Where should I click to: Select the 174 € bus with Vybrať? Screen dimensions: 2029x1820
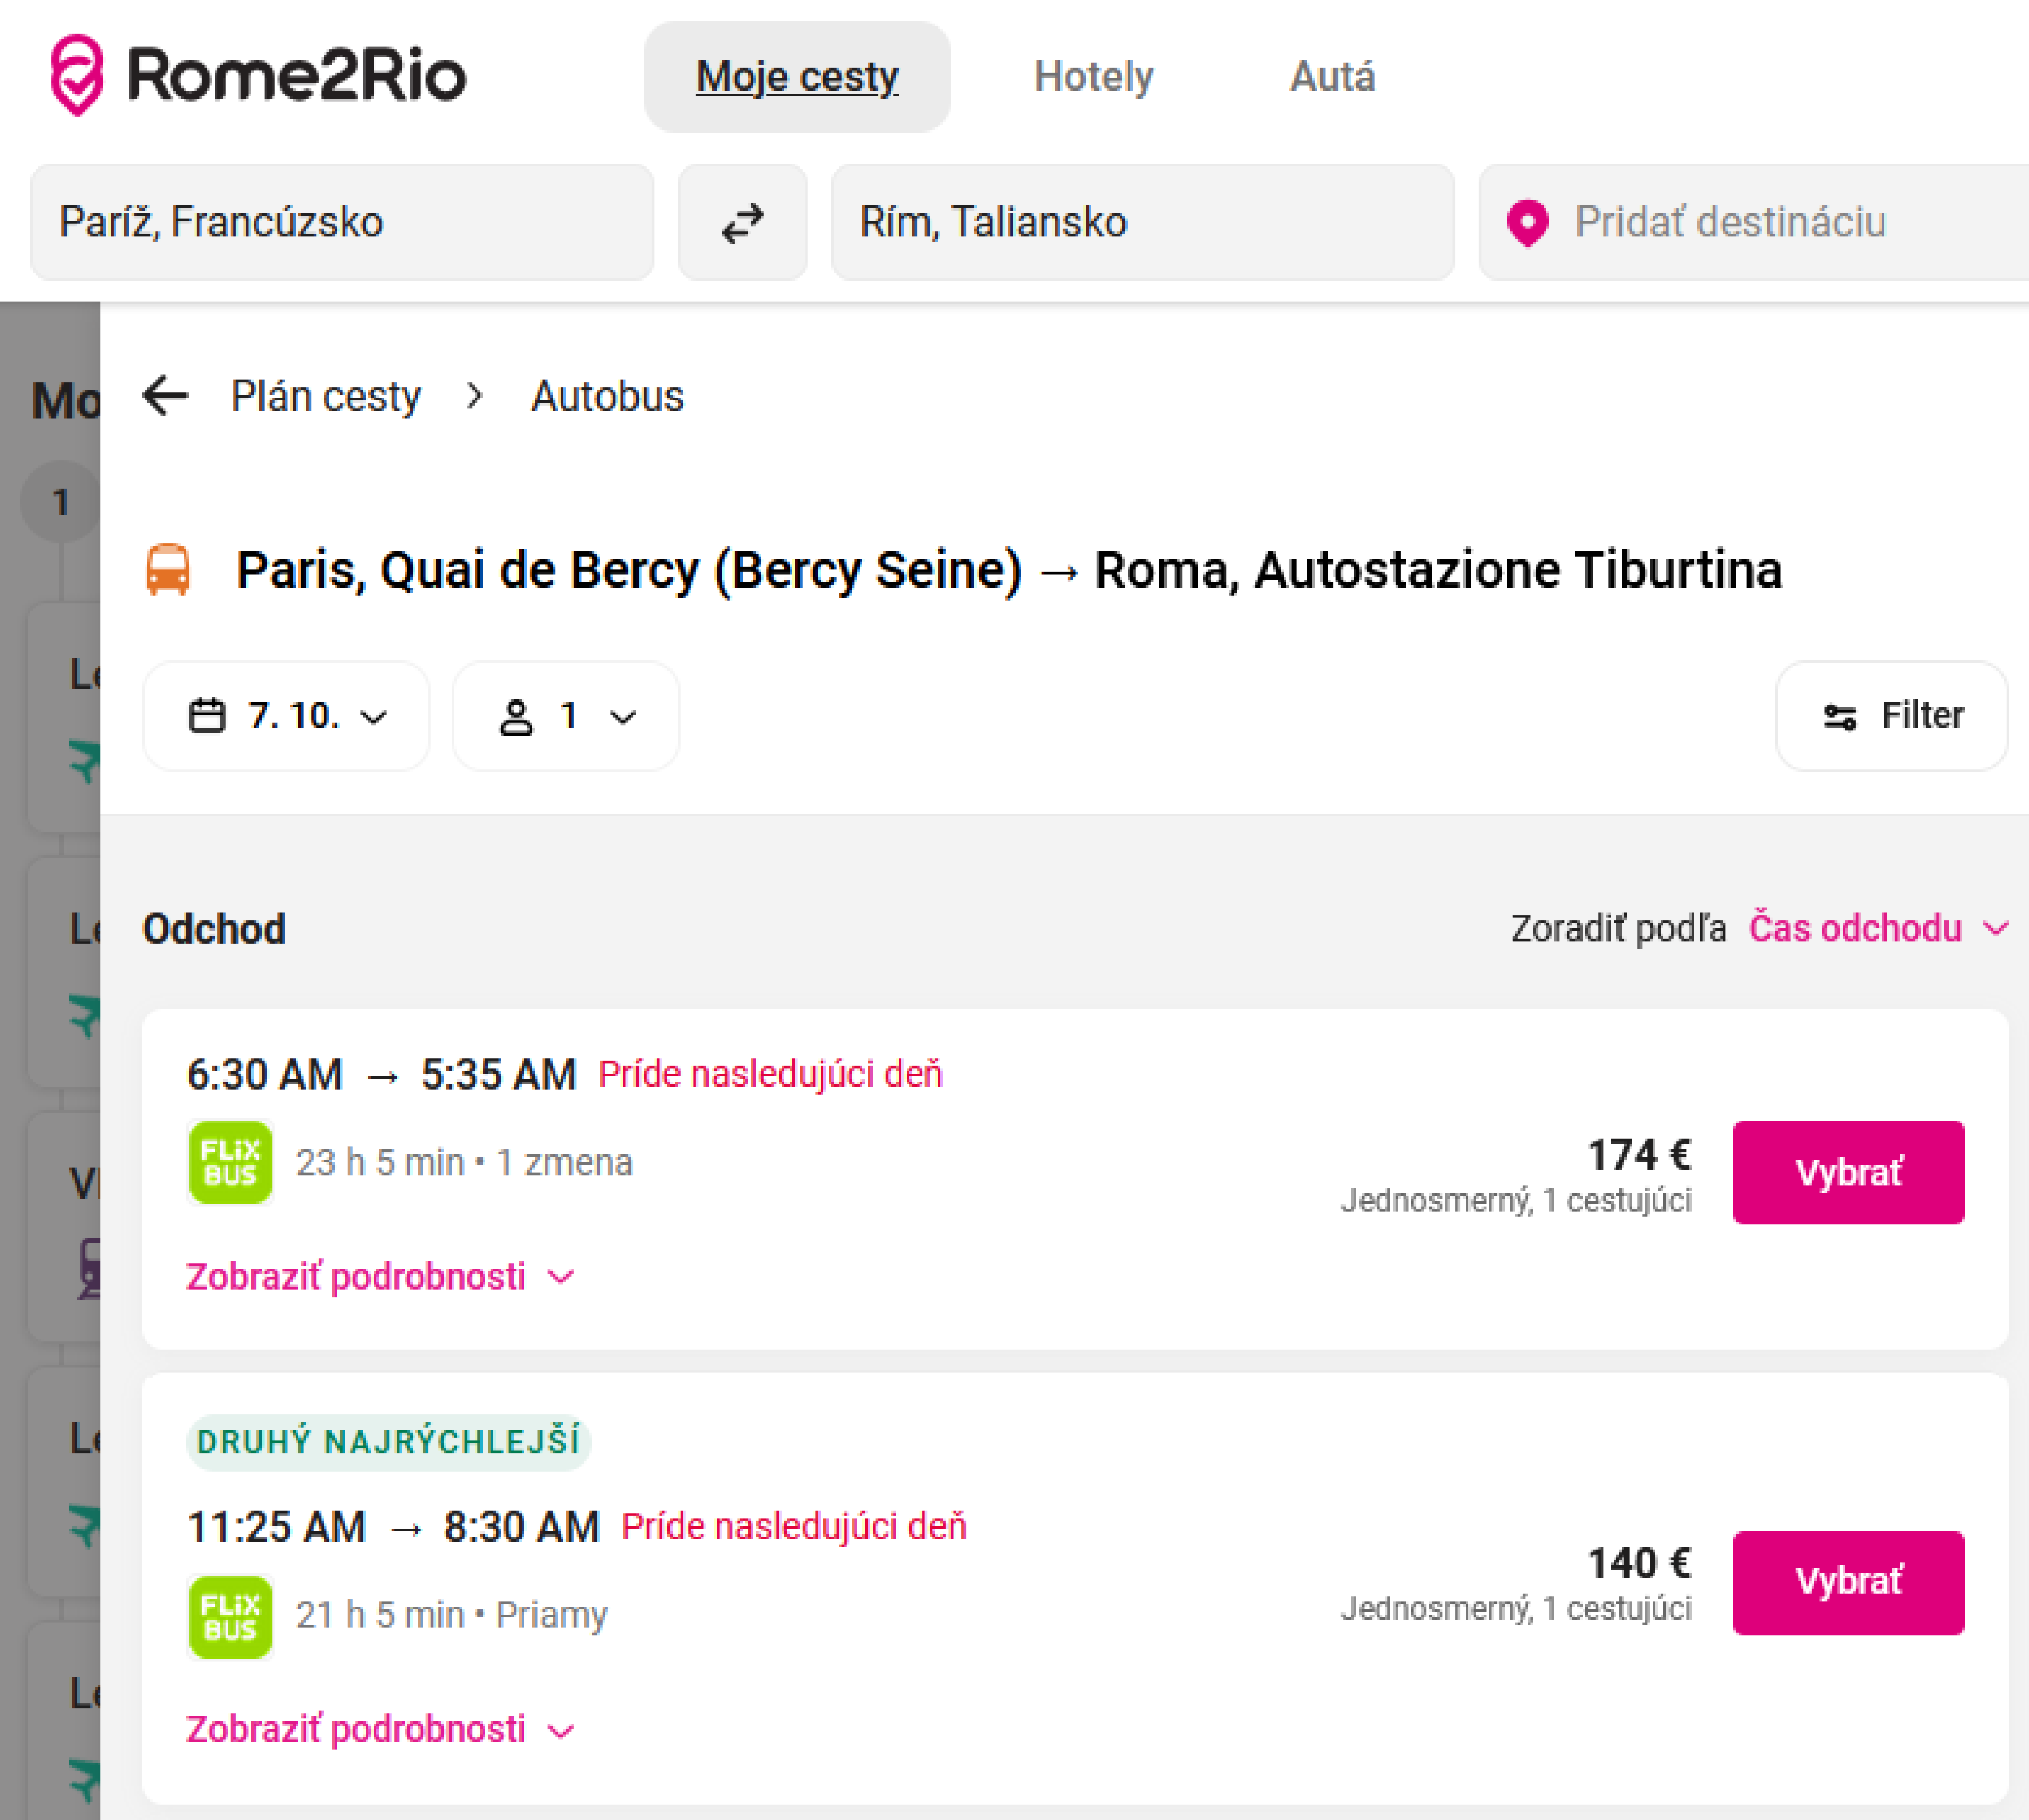pyautogui.click(x=1848, y=1172)
